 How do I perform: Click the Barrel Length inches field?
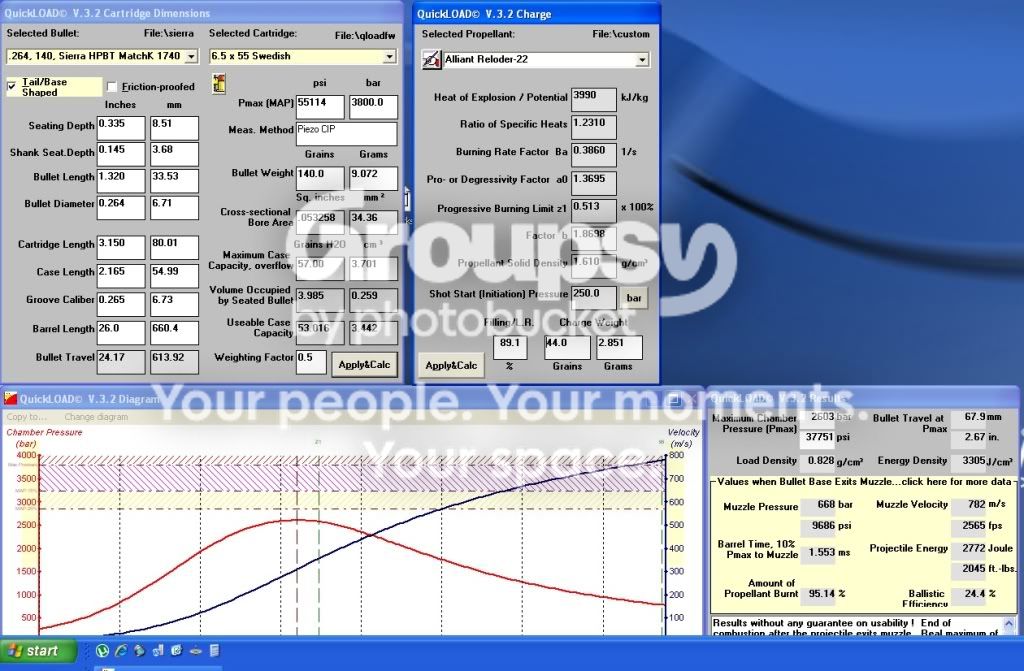pos(121,333)
